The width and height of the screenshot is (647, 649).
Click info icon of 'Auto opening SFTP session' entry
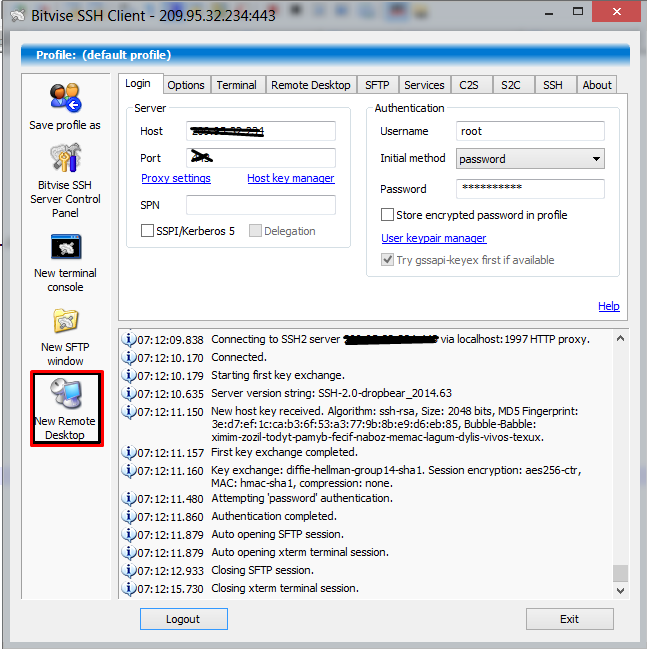click(129, 534)
